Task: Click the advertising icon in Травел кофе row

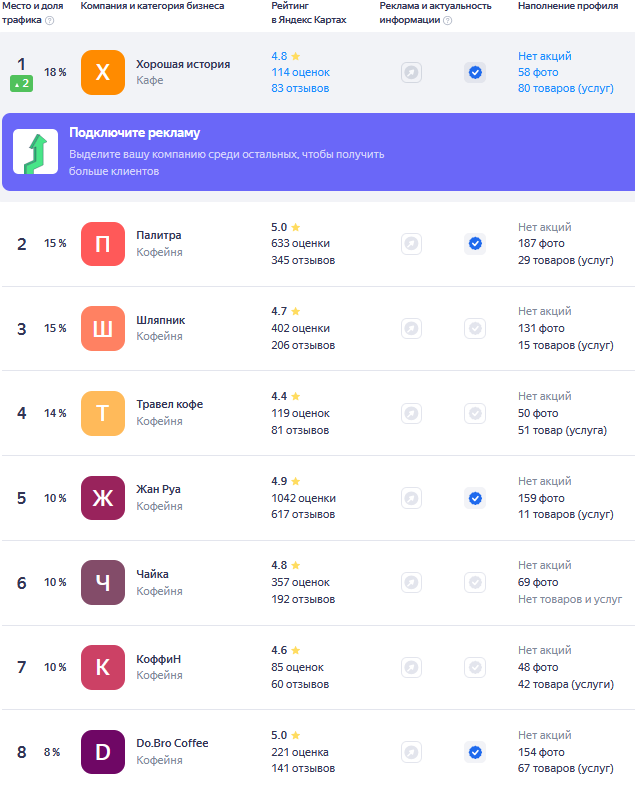Action: (x=411, y=413)
